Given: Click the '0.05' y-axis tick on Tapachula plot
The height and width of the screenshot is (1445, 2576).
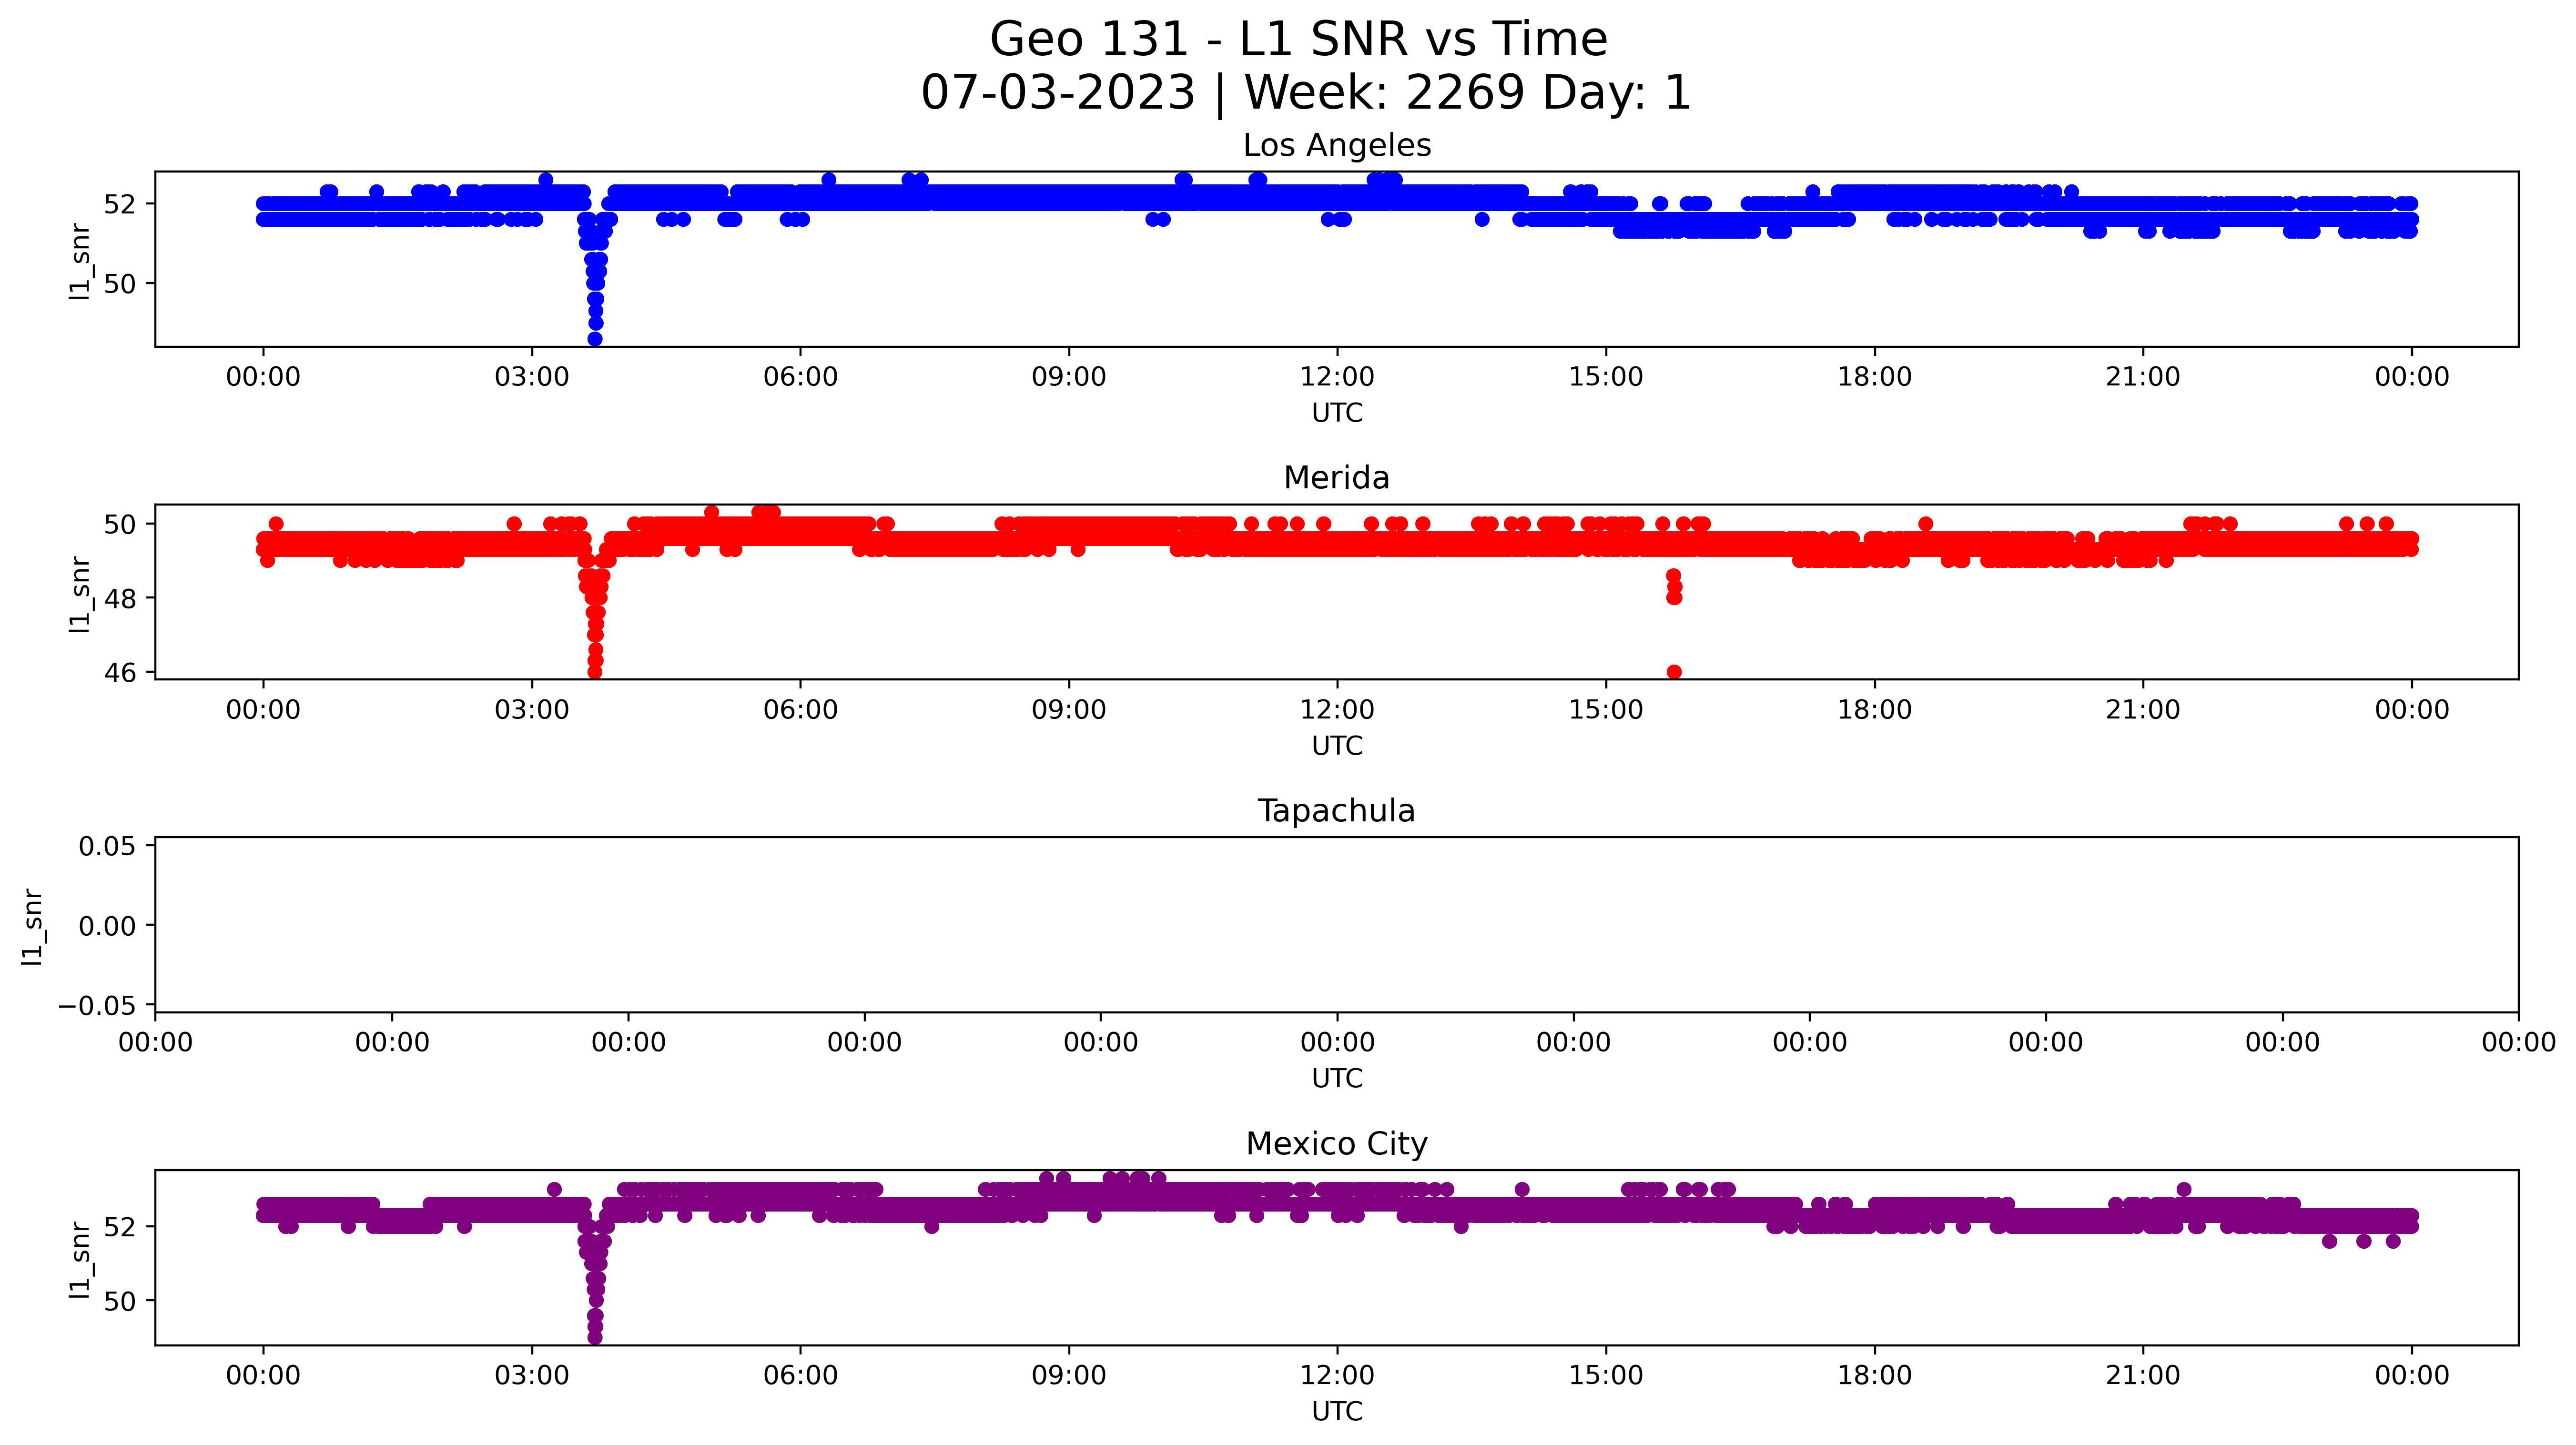Looking at the screenshot, I should pyautogui.click(x=107, y=846).
